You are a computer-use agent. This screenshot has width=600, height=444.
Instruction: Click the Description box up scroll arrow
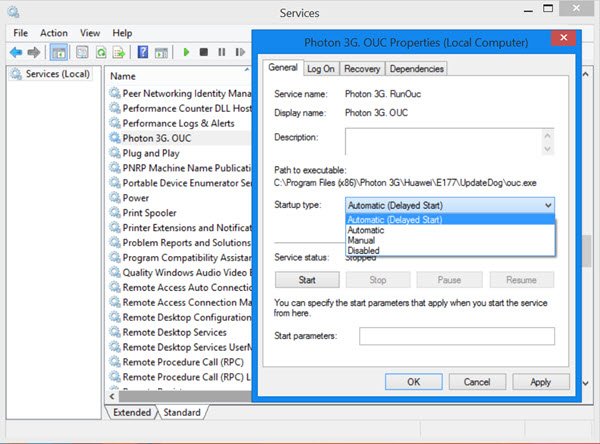(548, 135)
